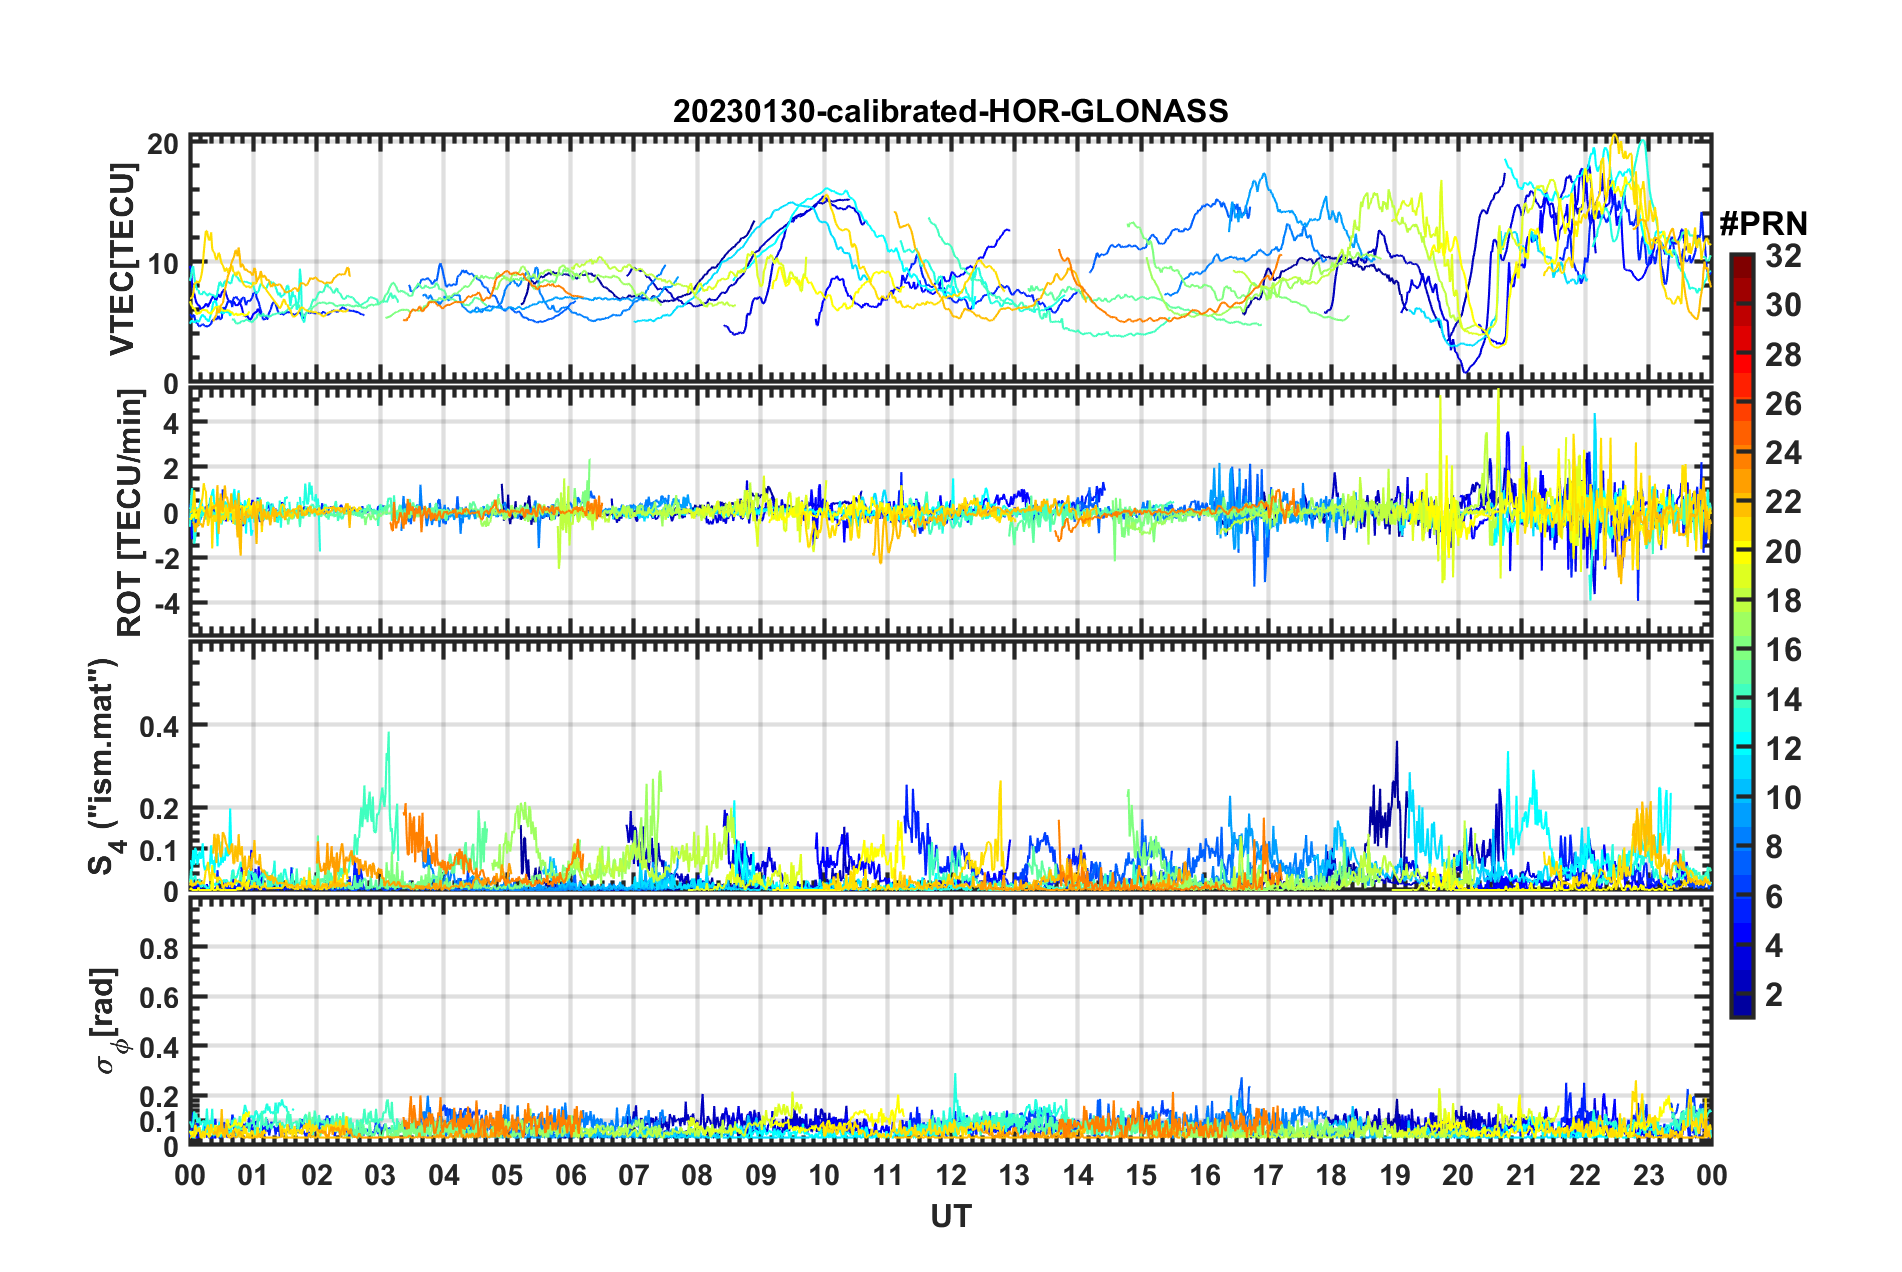Click S4 axis tick label 0.4
Image resolution: width=1902 pixels, height=1272 pixels.
(160, 726)
